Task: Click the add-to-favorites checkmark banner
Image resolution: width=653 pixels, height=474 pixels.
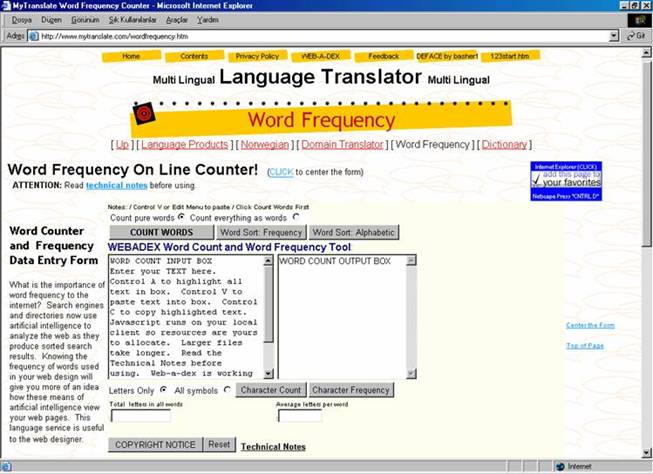Action: [566, 179]
